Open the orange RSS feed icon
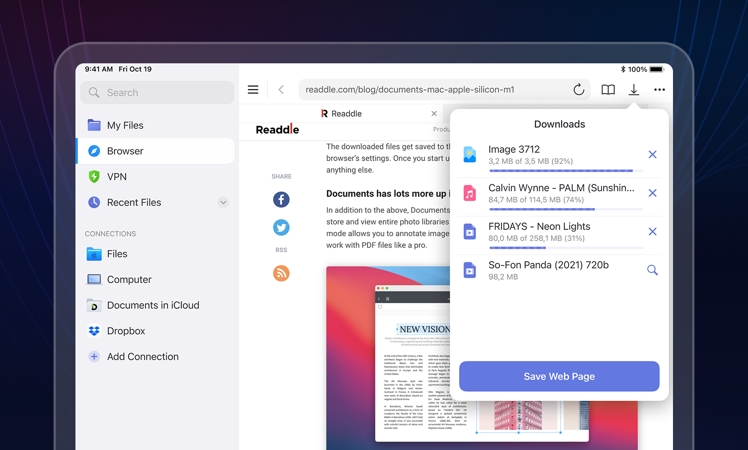This screenshot has height=450, width=748. click(281, 273)
